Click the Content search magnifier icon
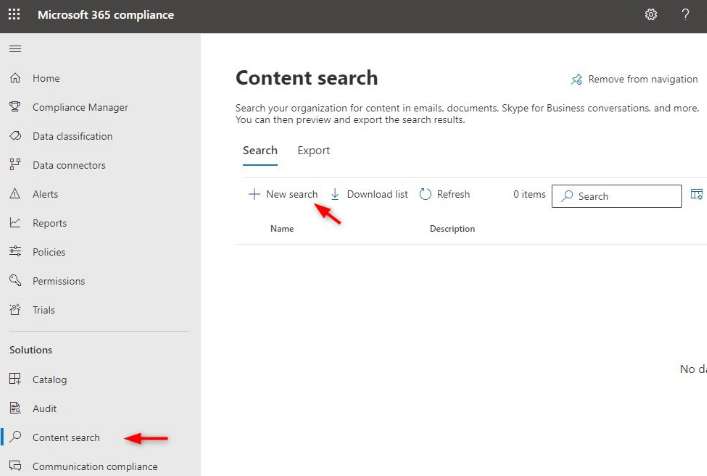707x476 pixels. click(15, 437)
